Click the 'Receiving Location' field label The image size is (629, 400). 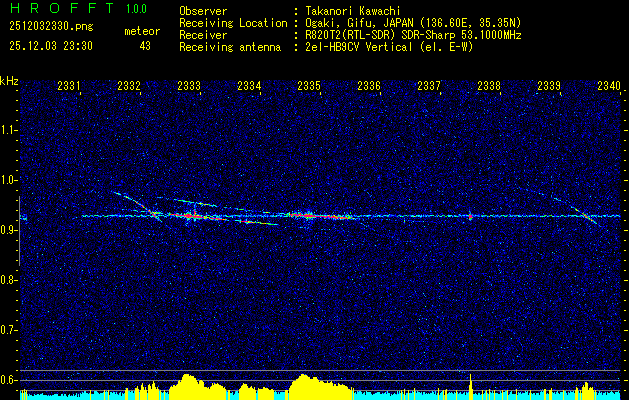pyautogui.click(x=233, y=23)
